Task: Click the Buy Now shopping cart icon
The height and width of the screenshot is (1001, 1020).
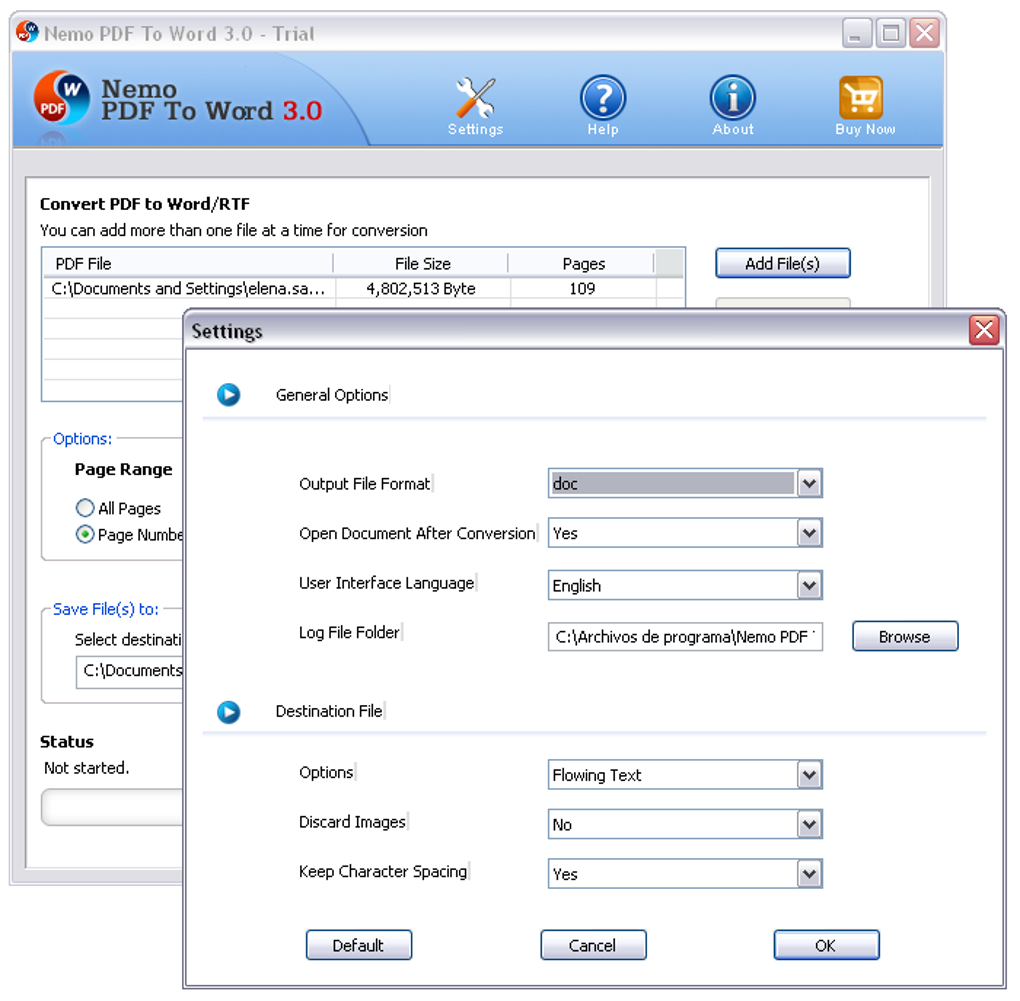Action: [861, 98]
